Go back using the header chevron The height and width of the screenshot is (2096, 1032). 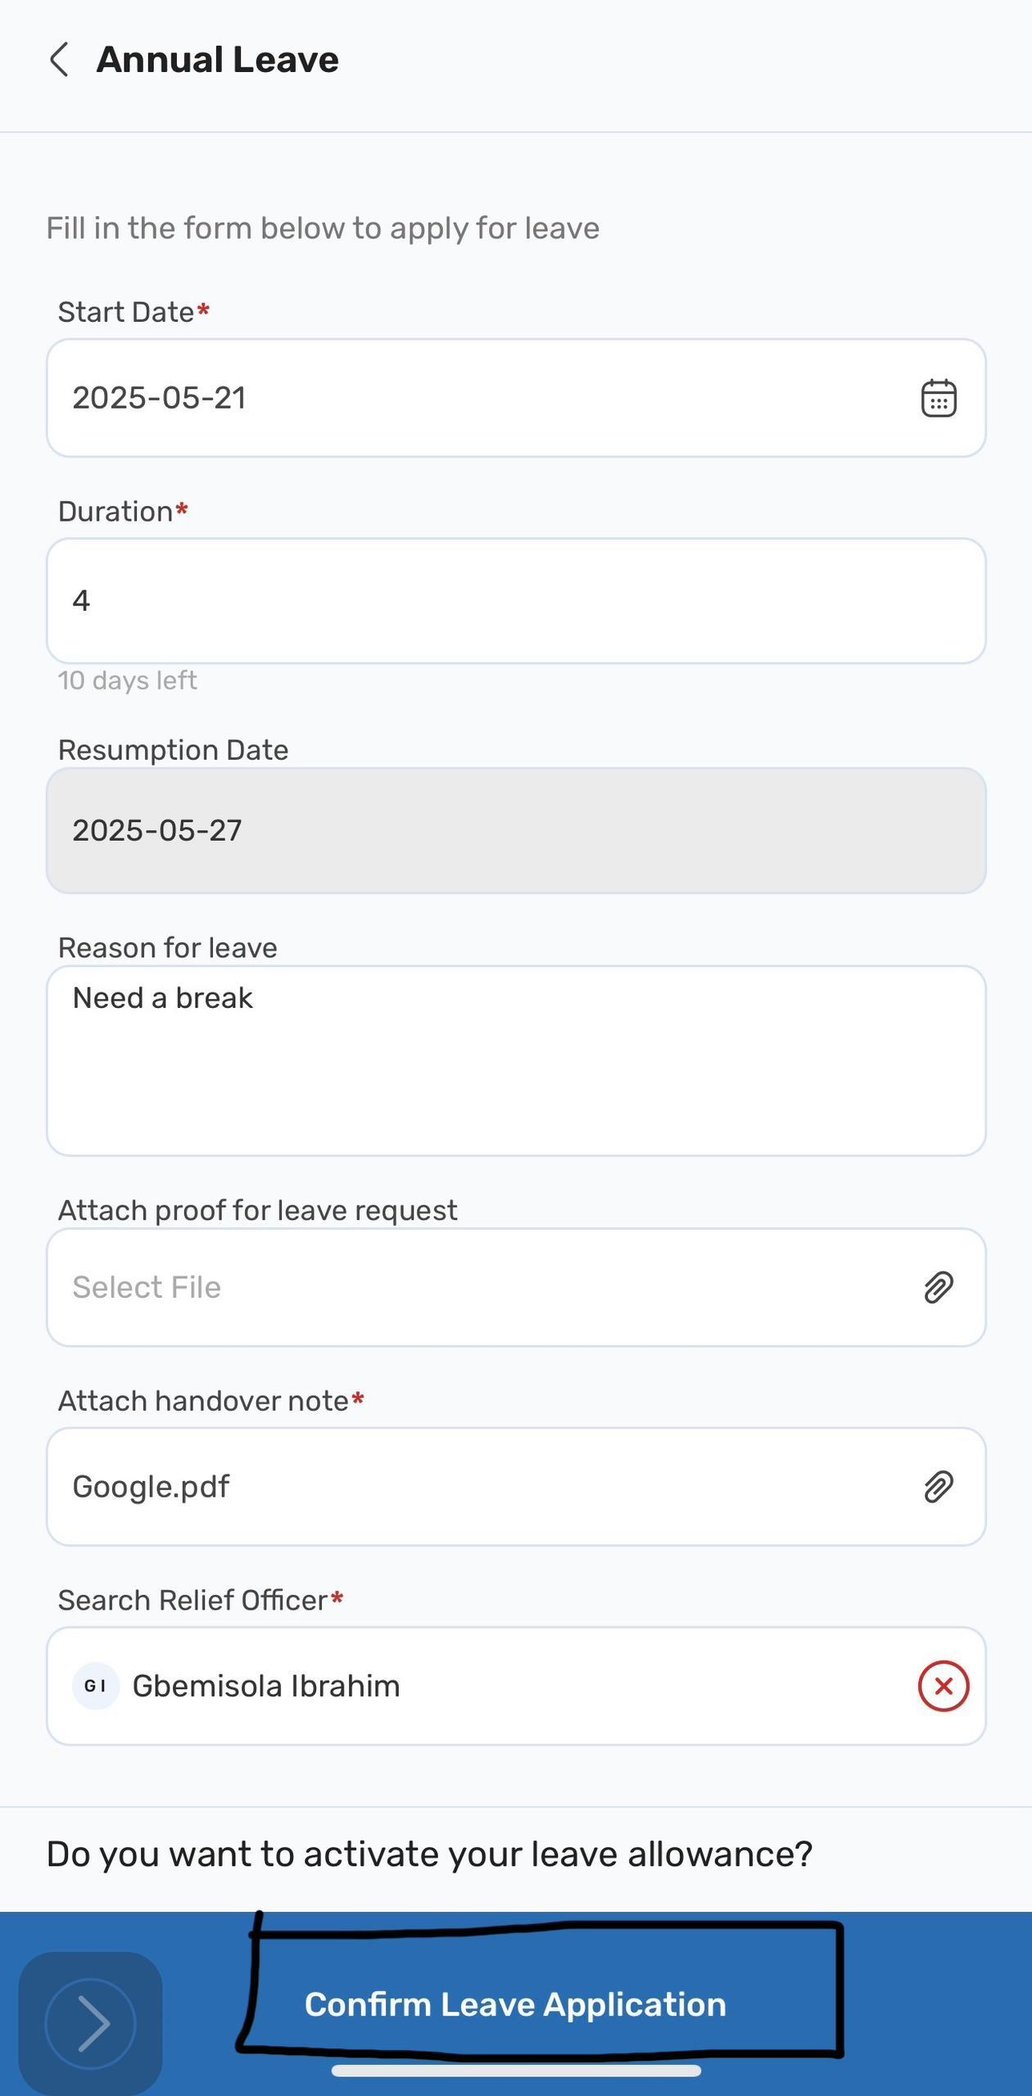tap(60, 60)
